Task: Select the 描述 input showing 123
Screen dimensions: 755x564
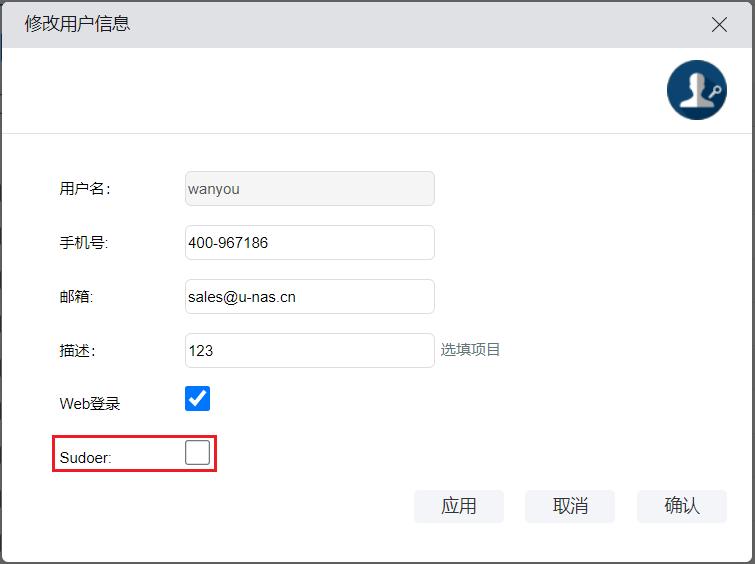Action: [x=309, y=351]
